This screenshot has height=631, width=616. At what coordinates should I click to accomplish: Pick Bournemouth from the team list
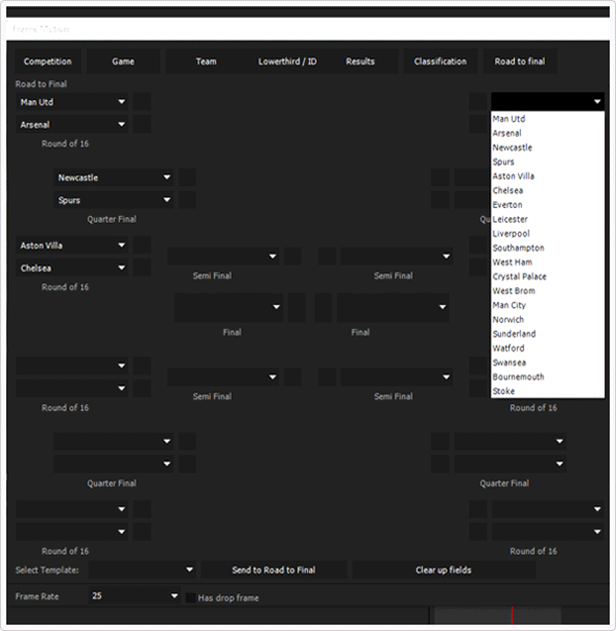point(548,377)
